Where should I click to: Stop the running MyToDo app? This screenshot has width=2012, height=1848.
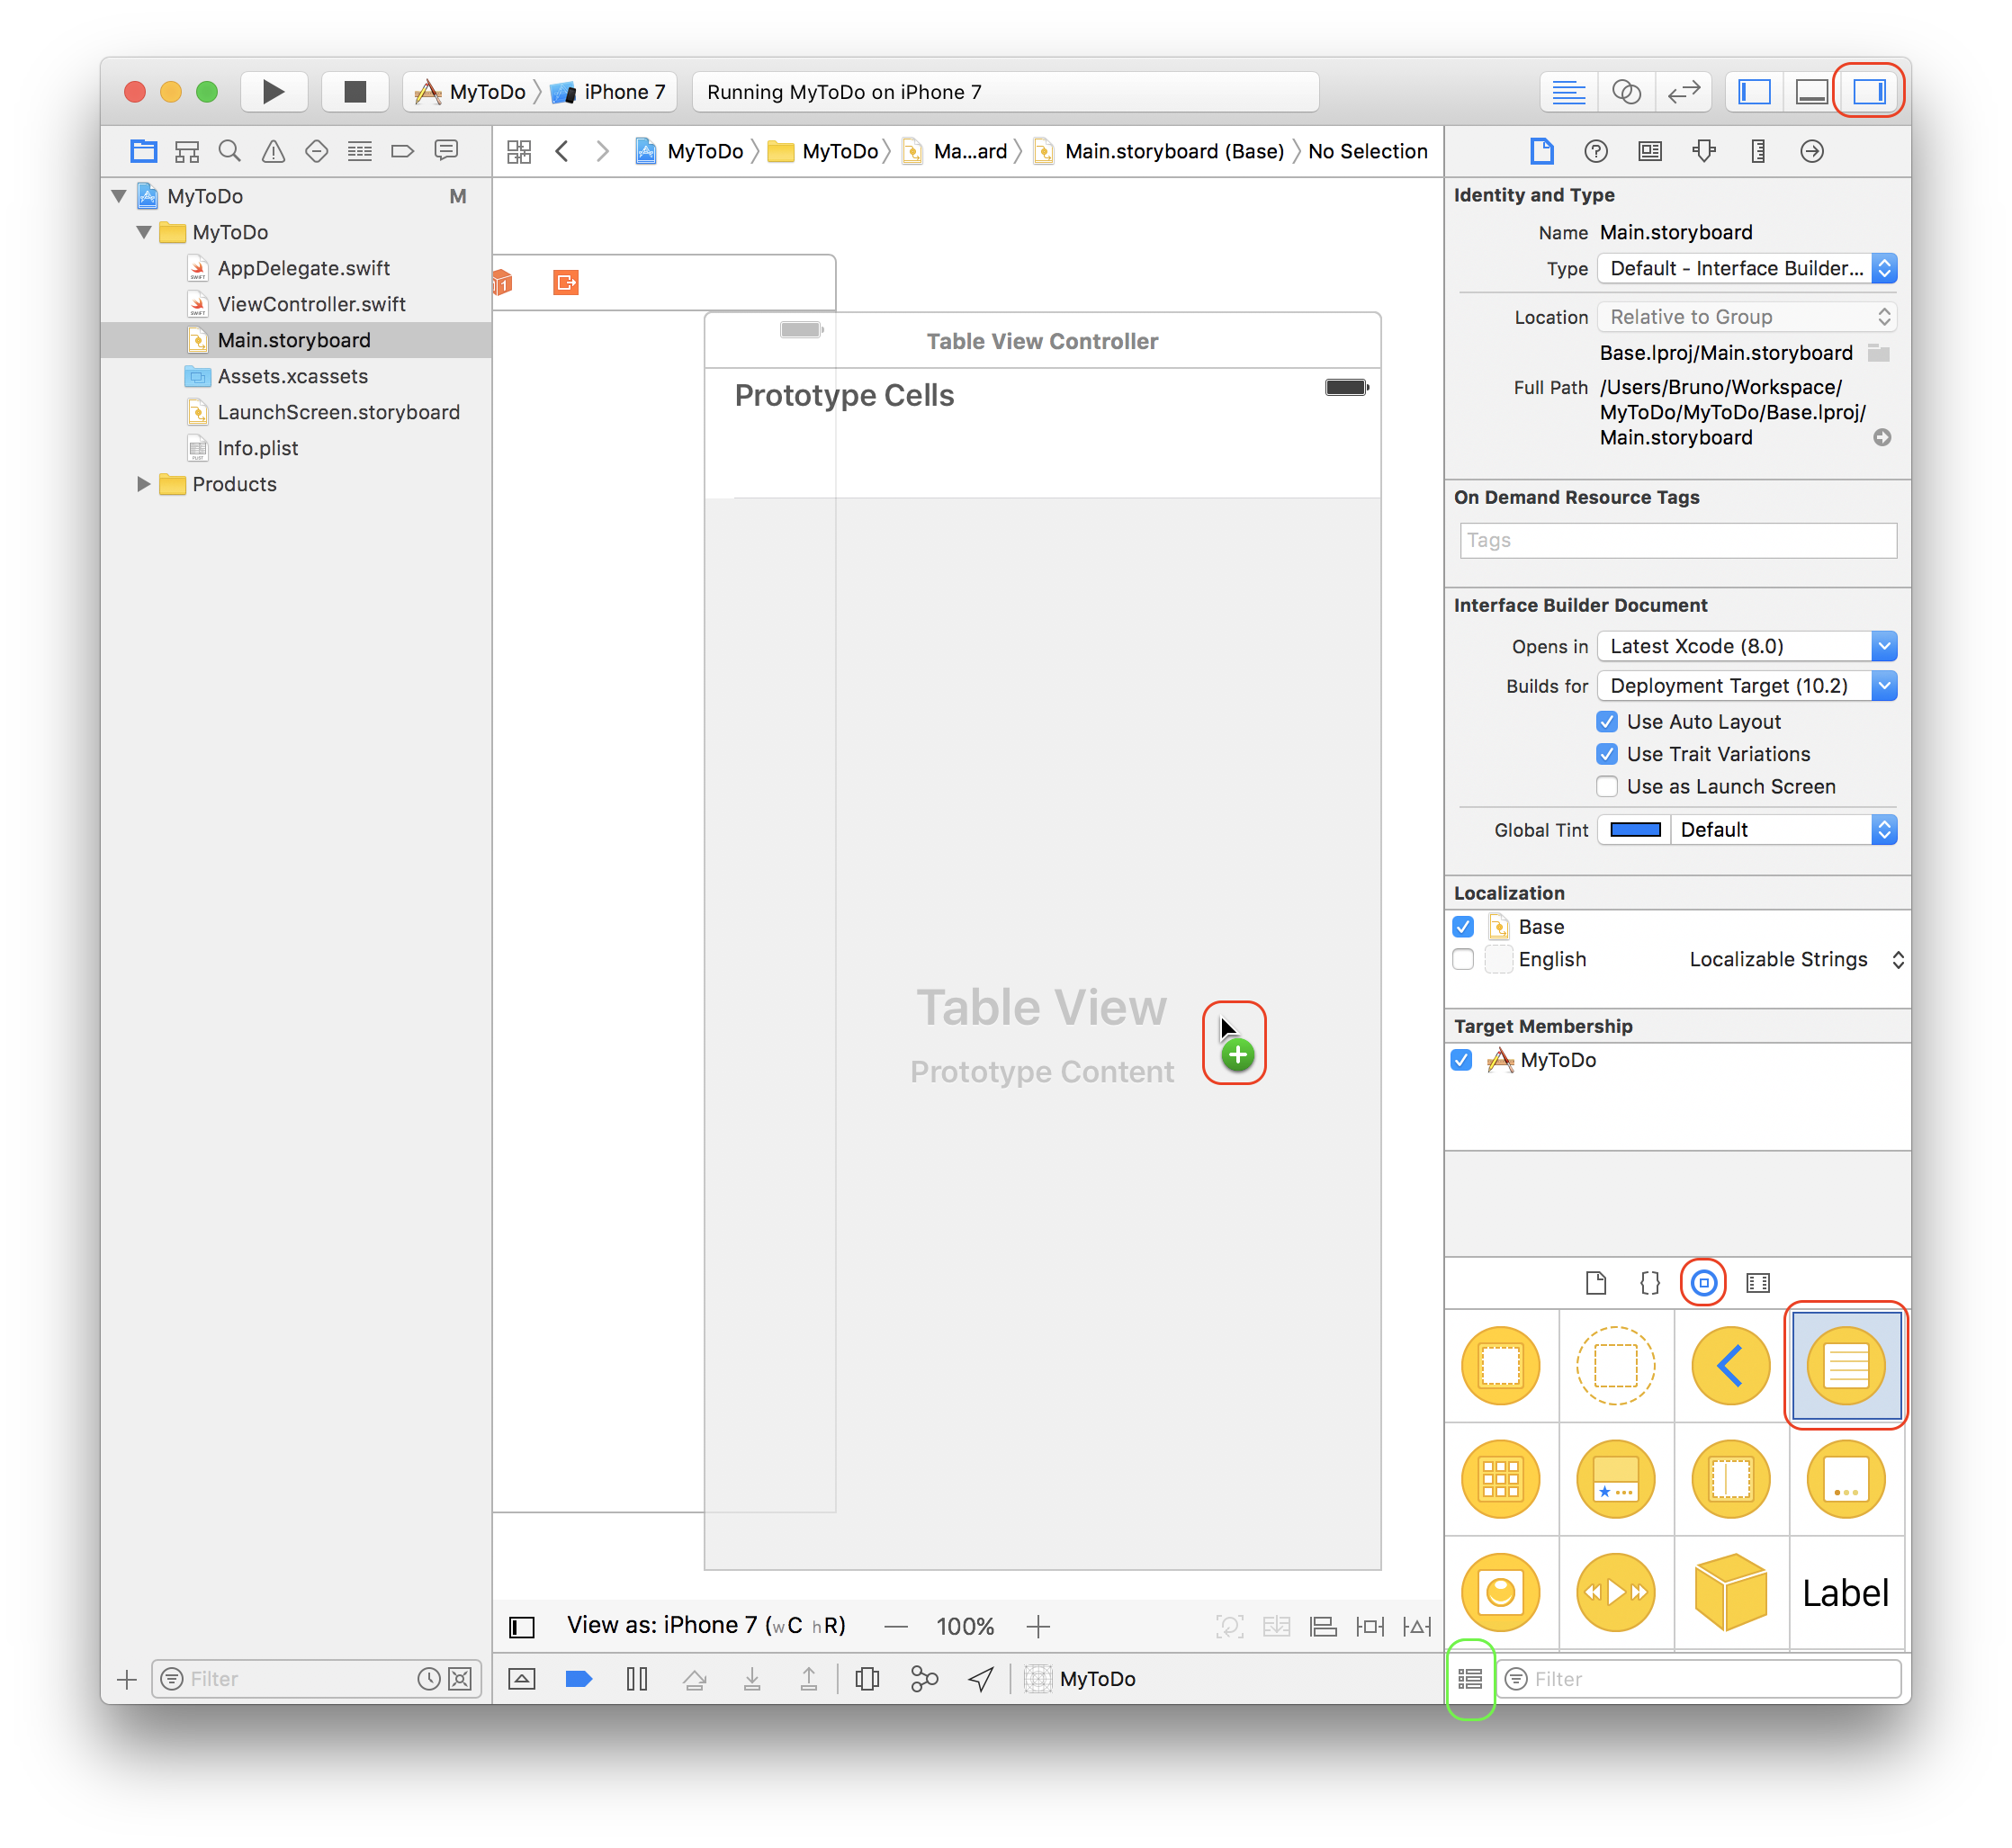pyautogui.click(x=355, y=92)
